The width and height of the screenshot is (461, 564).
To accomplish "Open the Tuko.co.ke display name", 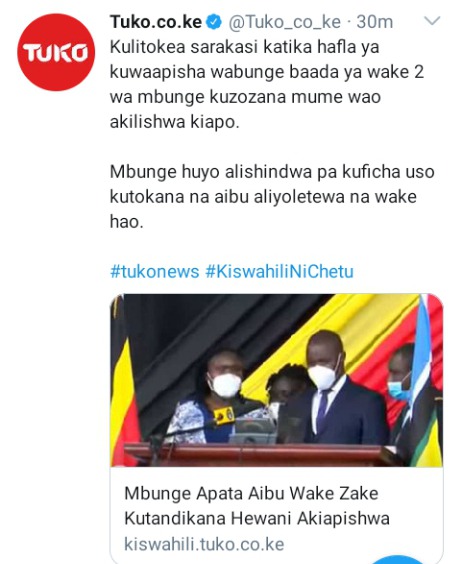I will pyautogui.click(x=156, y=22).
